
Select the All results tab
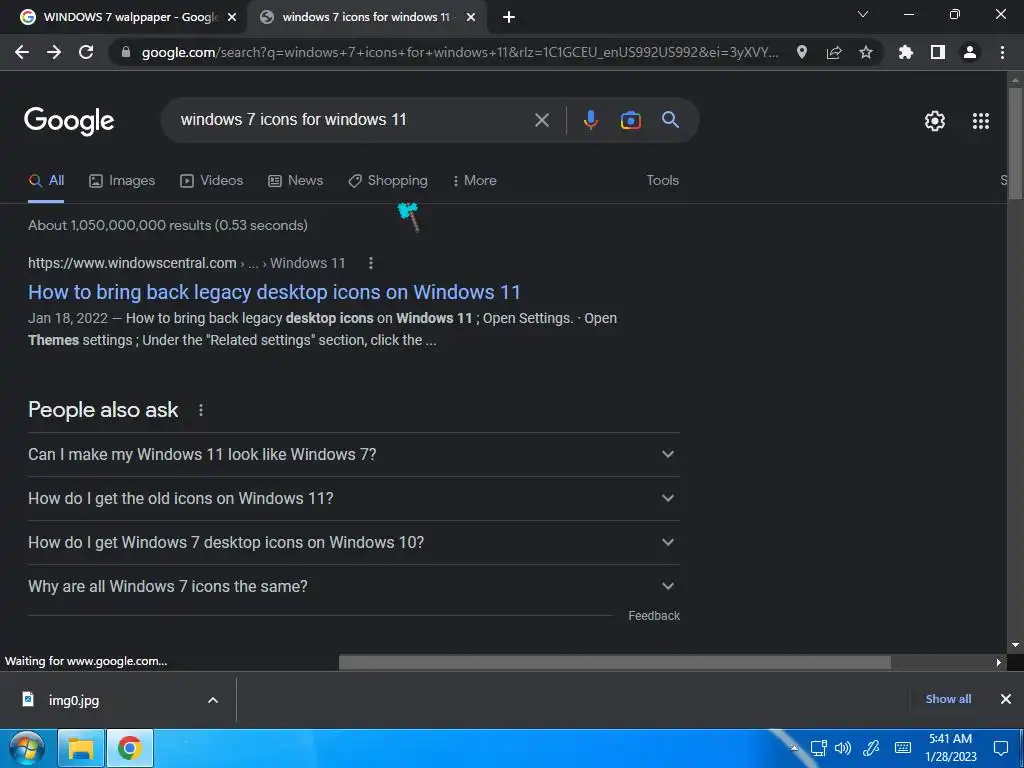(x=46, y=181)
